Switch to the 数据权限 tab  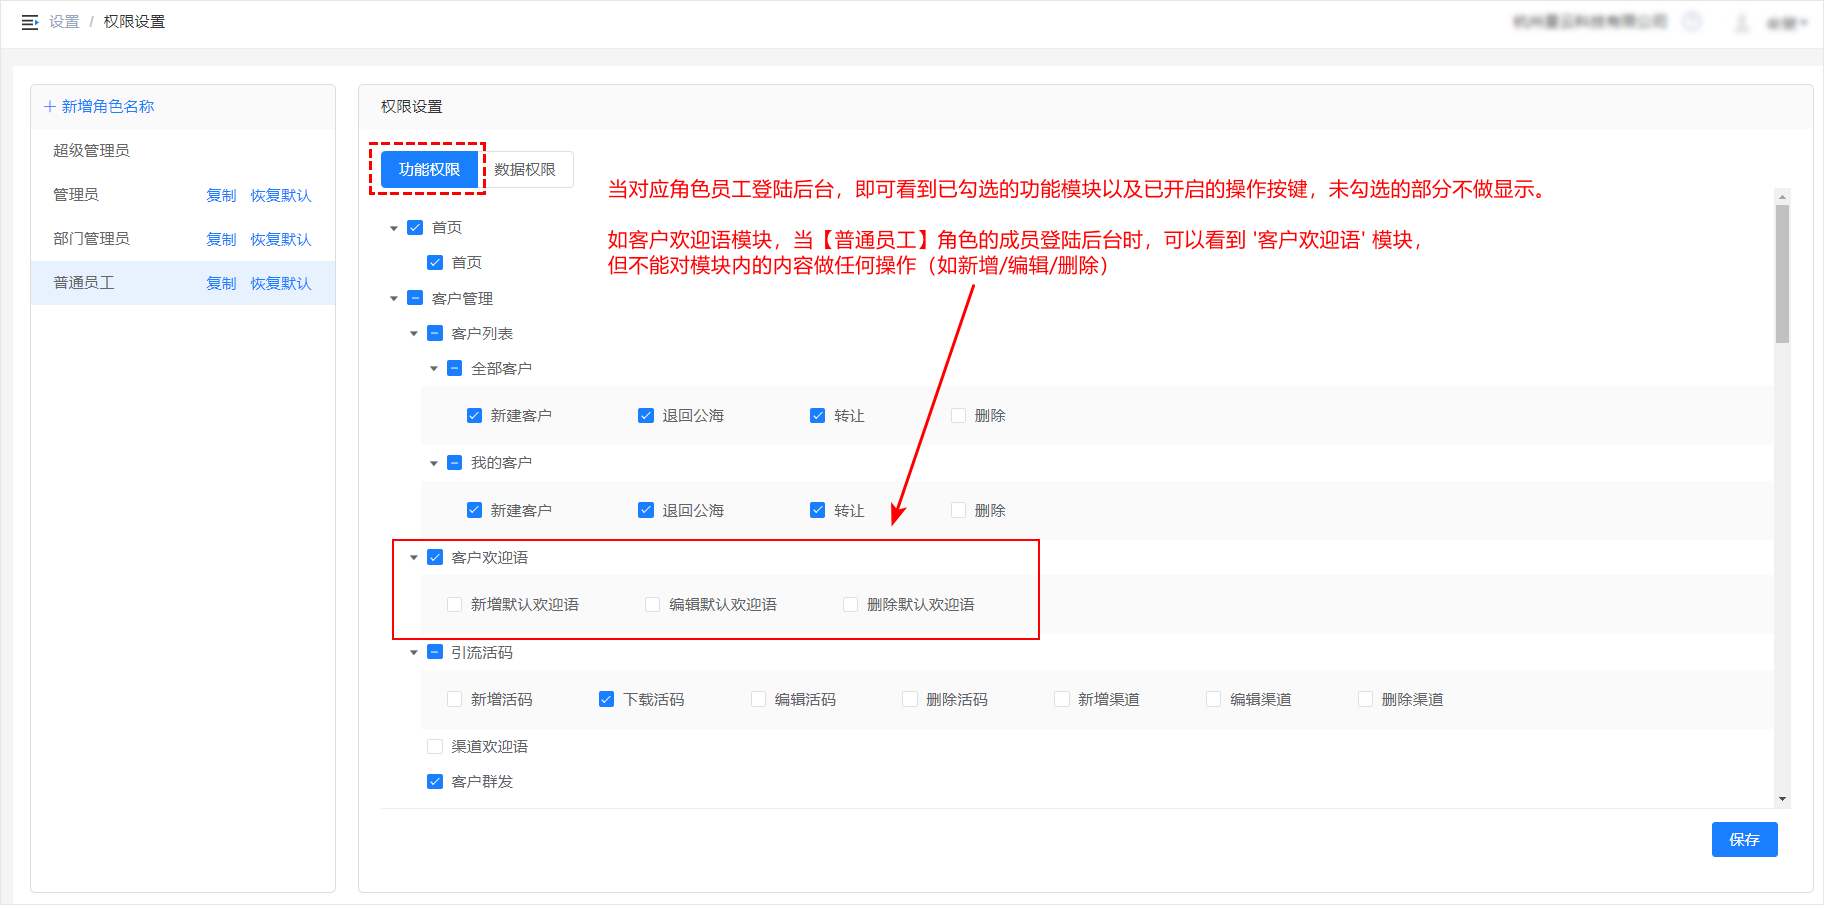click(x=525, y=170)
